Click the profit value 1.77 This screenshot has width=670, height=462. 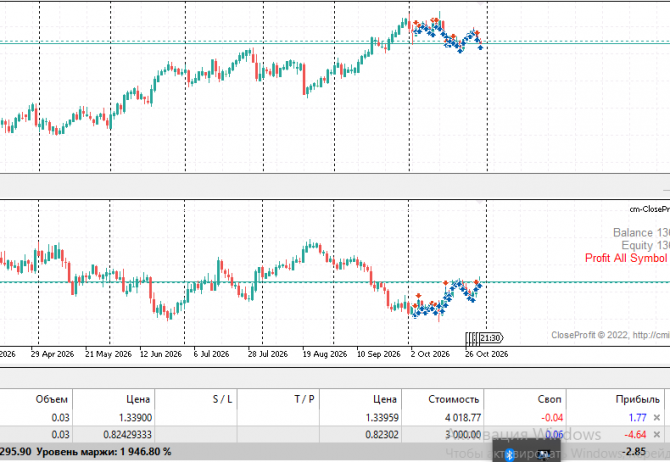point(638,418)
